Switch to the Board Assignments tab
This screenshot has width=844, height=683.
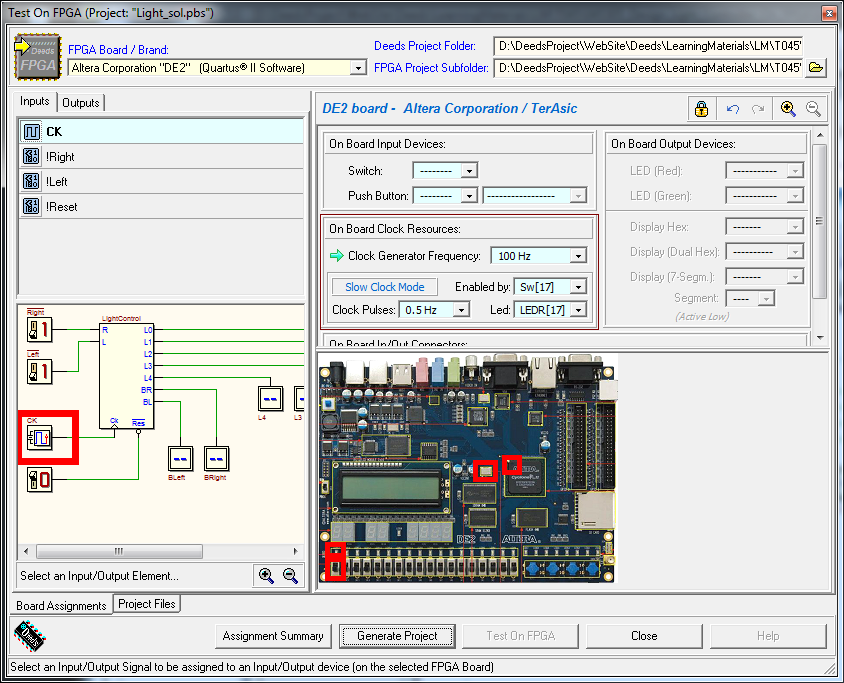point(61,605)
